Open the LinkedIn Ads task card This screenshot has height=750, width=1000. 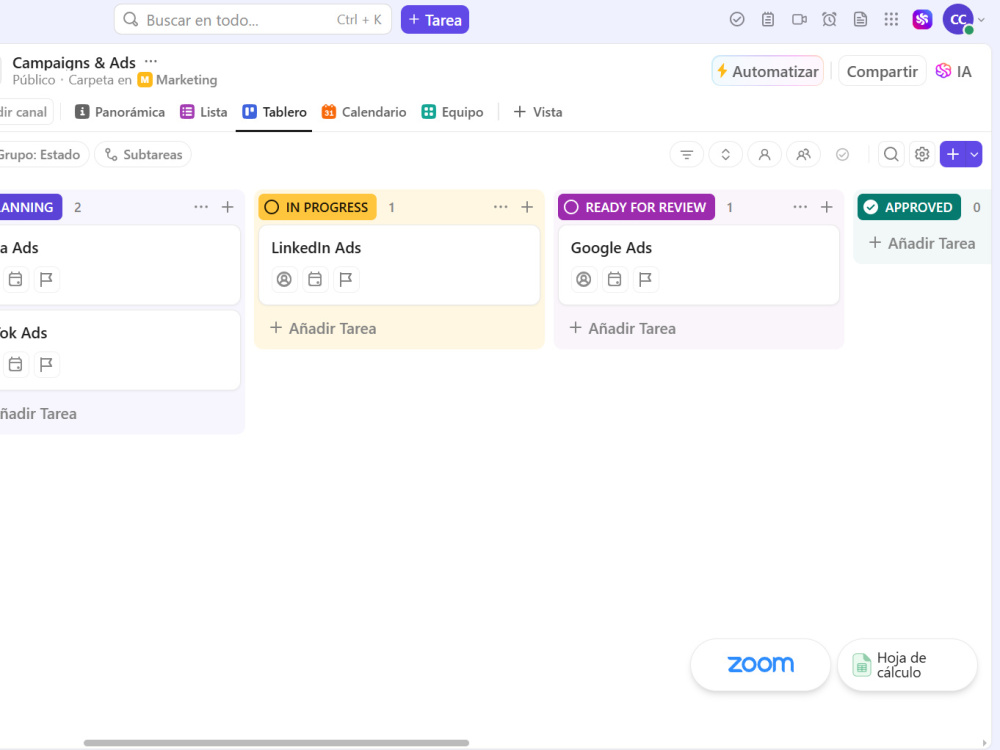pyautogui.click(x=399, y=265)
